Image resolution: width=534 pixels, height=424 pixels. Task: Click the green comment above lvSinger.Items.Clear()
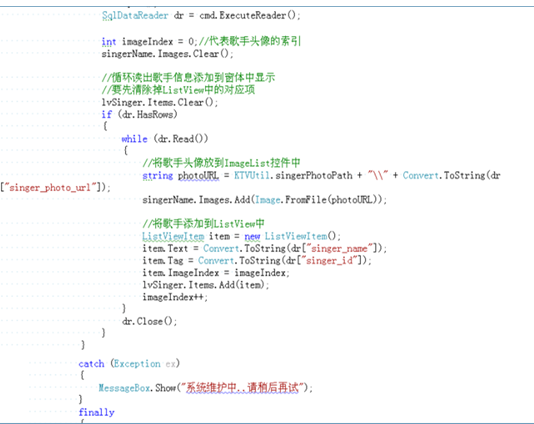[178, 90]
